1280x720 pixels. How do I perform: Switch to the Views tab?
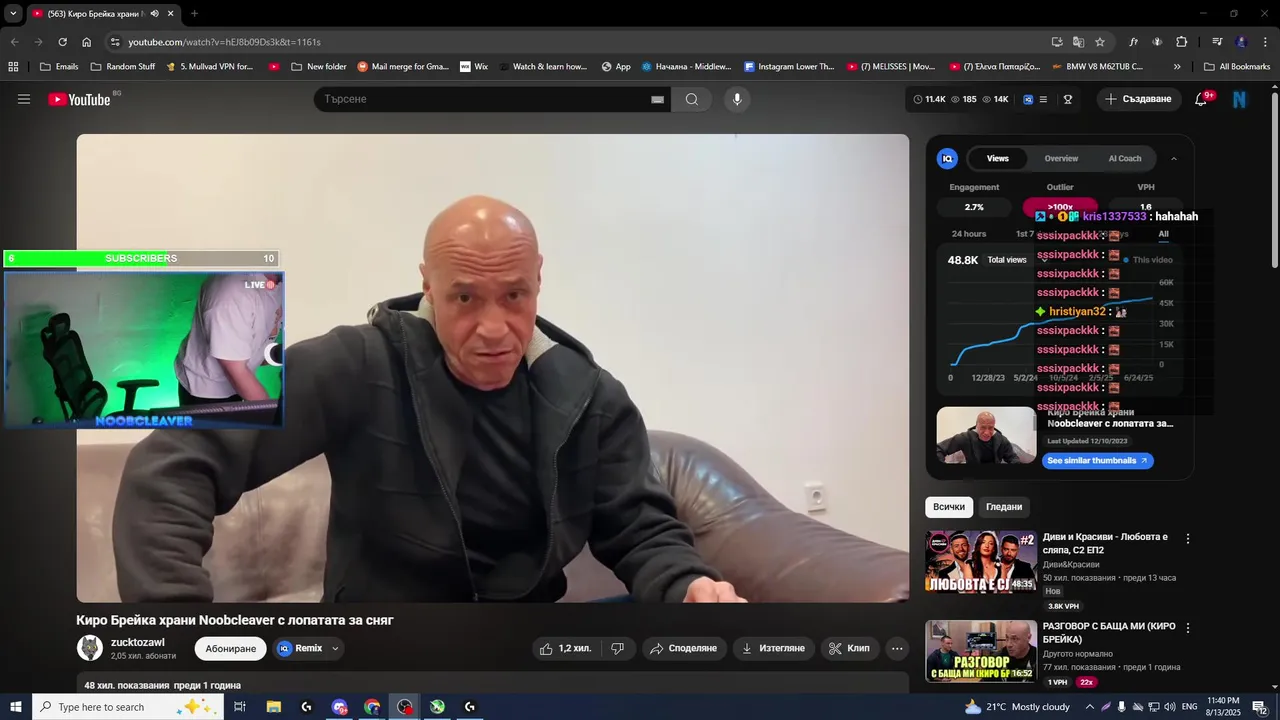click(x=998, y=158)
